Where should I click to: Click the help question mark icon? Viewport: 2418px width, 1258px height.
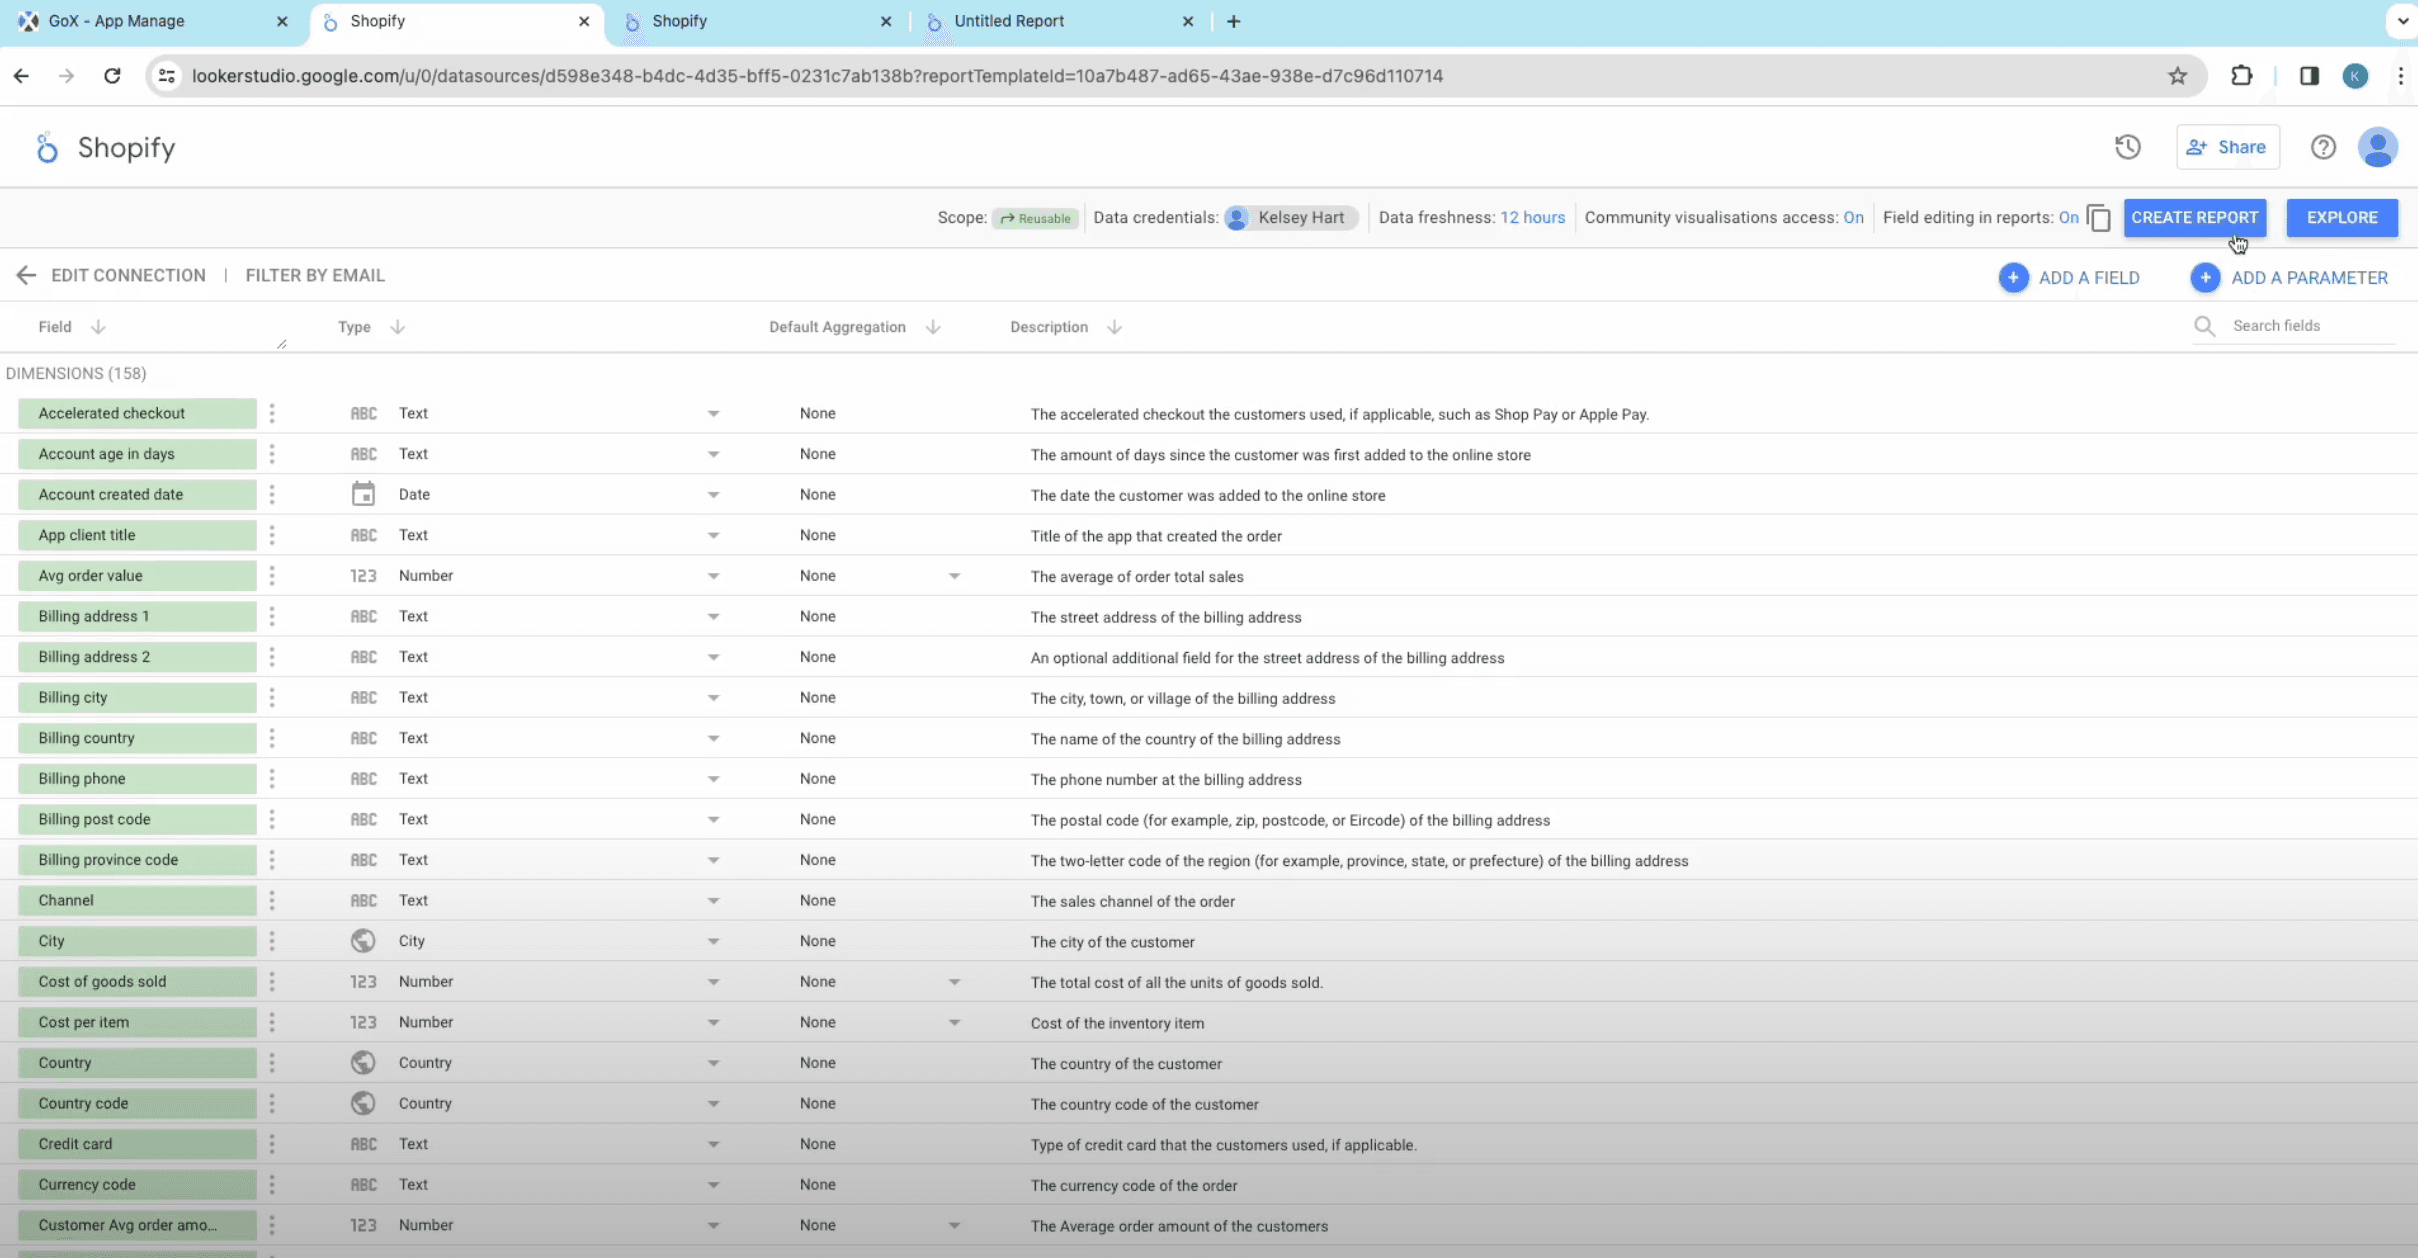[x=2322, y=147]
